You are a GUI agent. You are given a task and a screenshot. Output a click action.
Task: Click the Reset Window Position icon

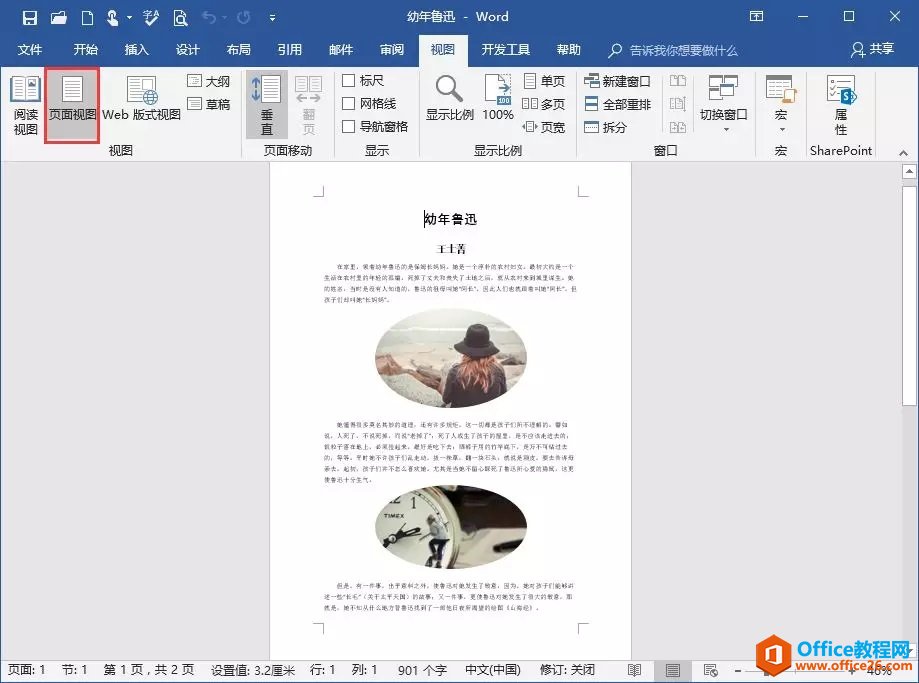pyautogui.click(x=678, y=127)
